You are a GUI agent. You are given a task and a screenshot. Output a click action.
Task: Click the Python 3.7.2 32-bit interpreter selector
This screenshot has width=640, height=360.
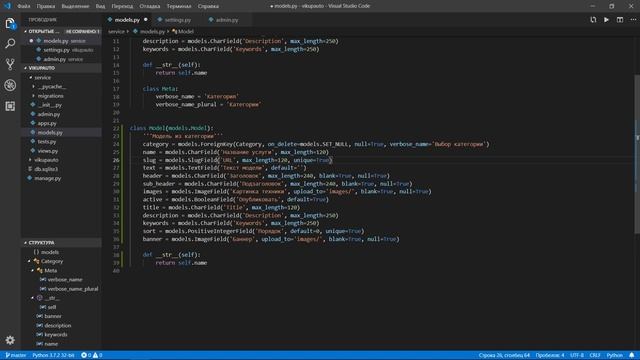click(53, 355)
